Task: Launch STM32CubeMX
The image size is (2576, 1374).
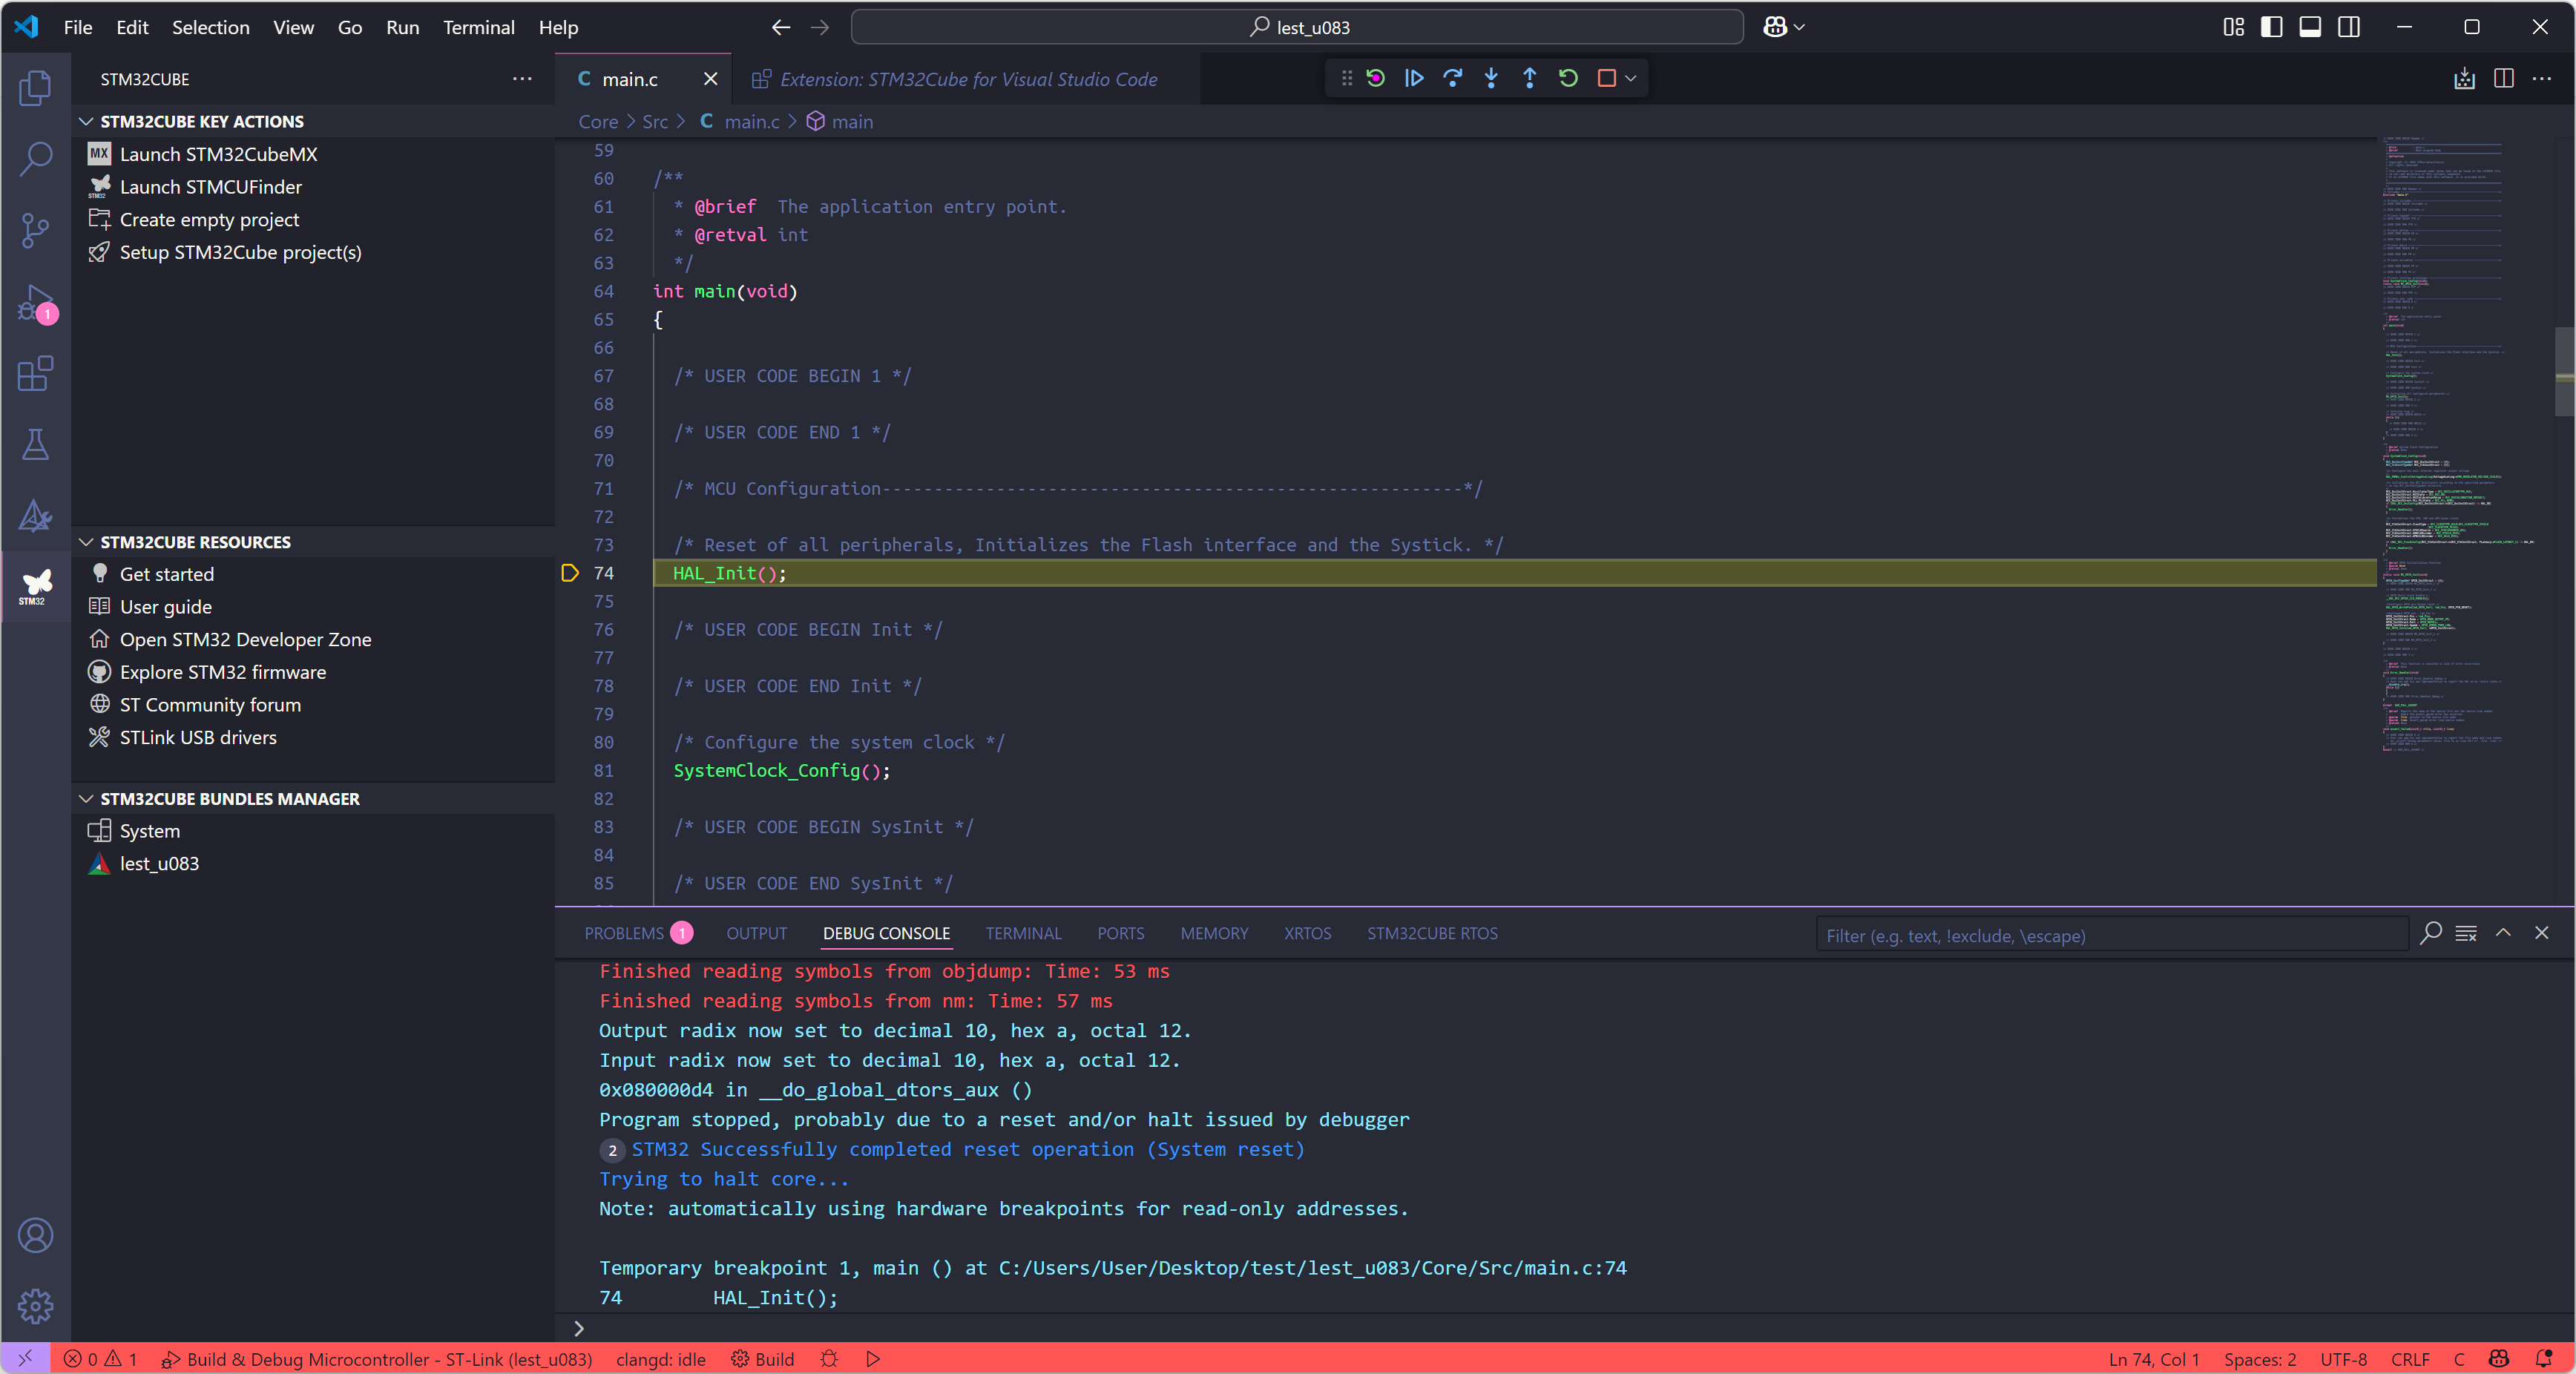Action: click(x=219, y=154)
